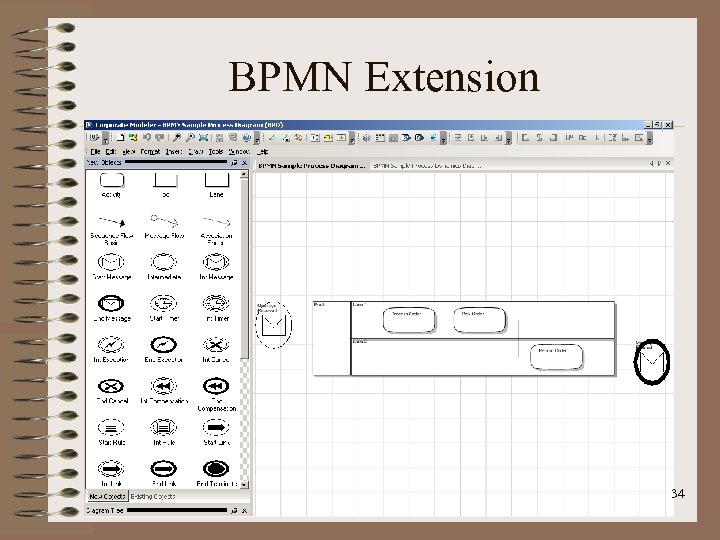Pin the Diagram Tree panel

234,511
